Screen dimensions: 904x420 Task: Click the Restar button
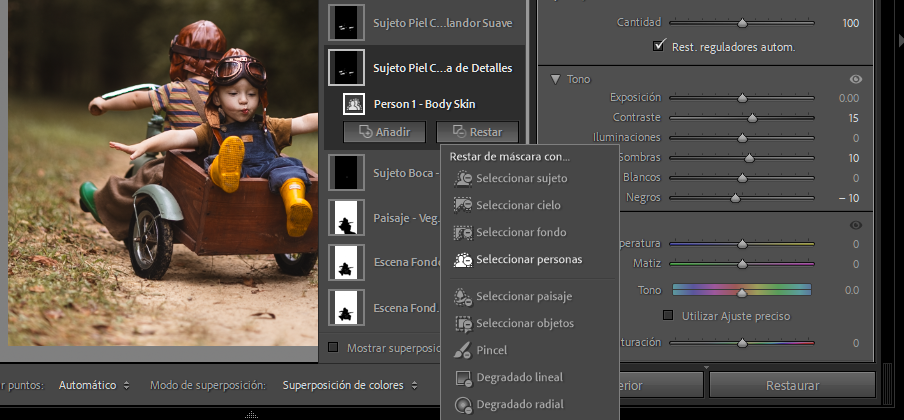coord(477,132)
